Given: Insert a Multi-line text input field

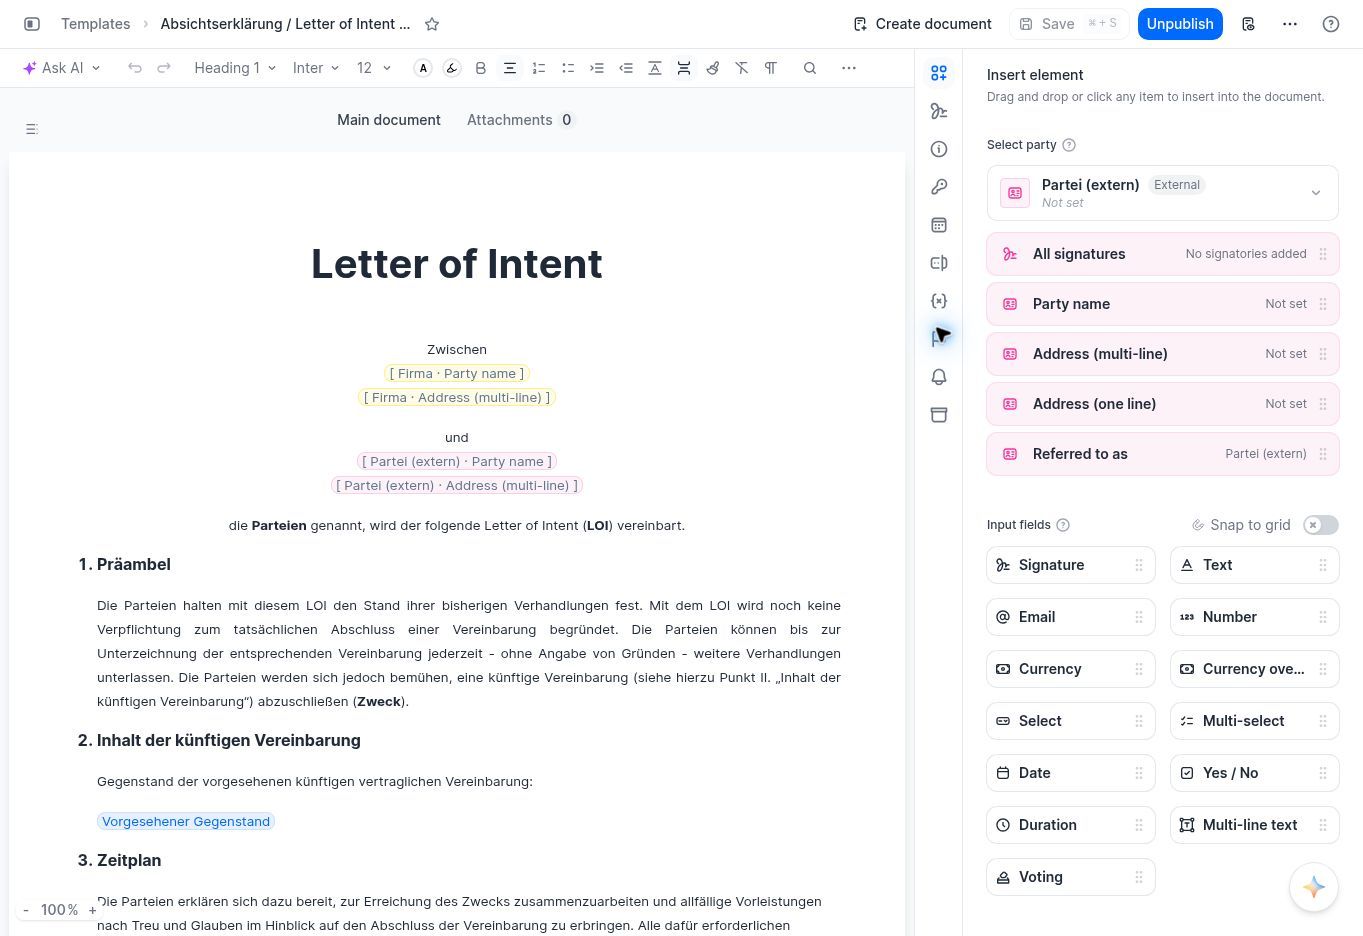Looking at the screenshot, I should tap(1255, 825).
